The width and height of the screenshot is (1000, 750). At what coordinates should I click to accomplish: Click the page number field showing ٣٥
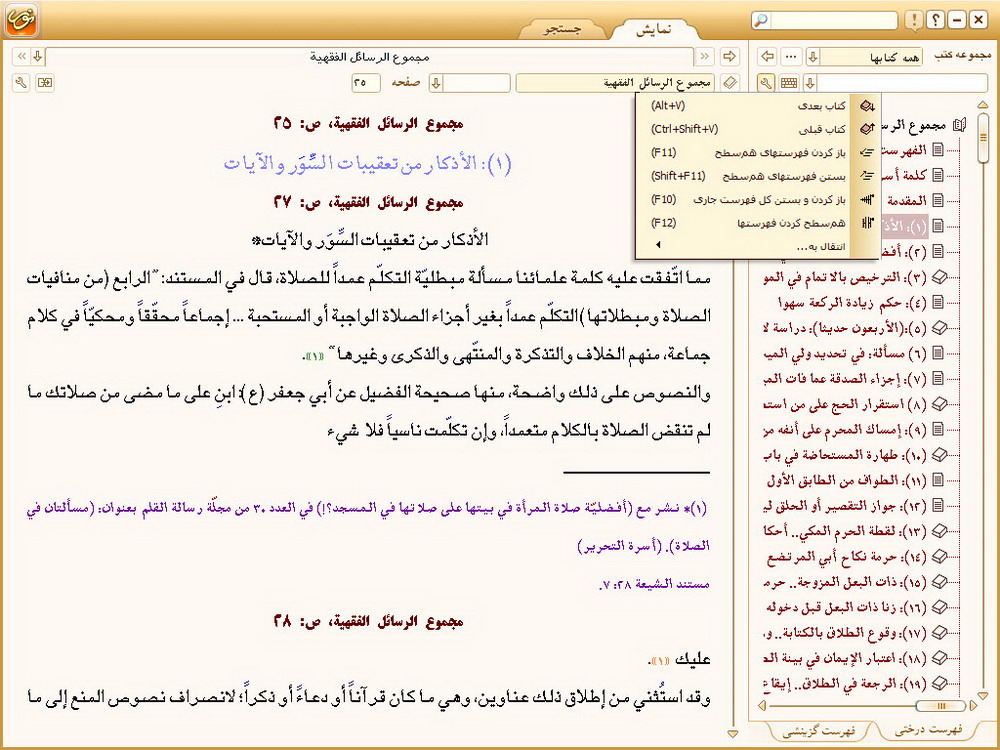tap(366, 83)
